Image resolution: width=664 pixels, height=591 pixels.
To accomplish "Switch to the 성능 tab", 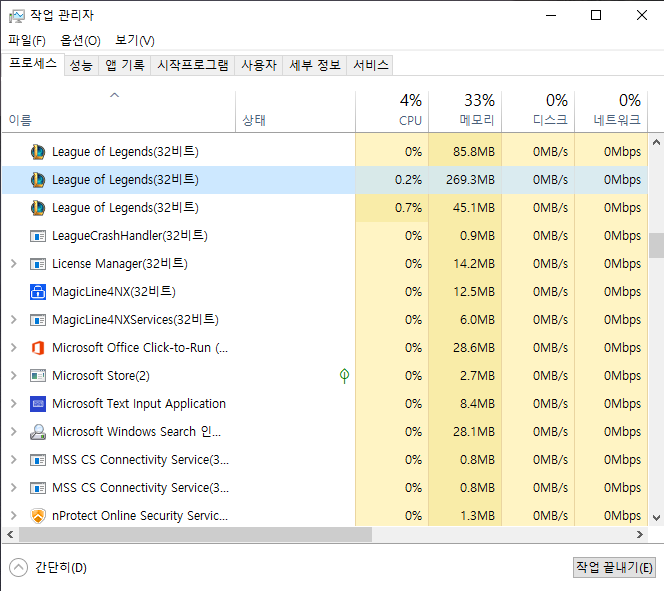I will (81, 65).
